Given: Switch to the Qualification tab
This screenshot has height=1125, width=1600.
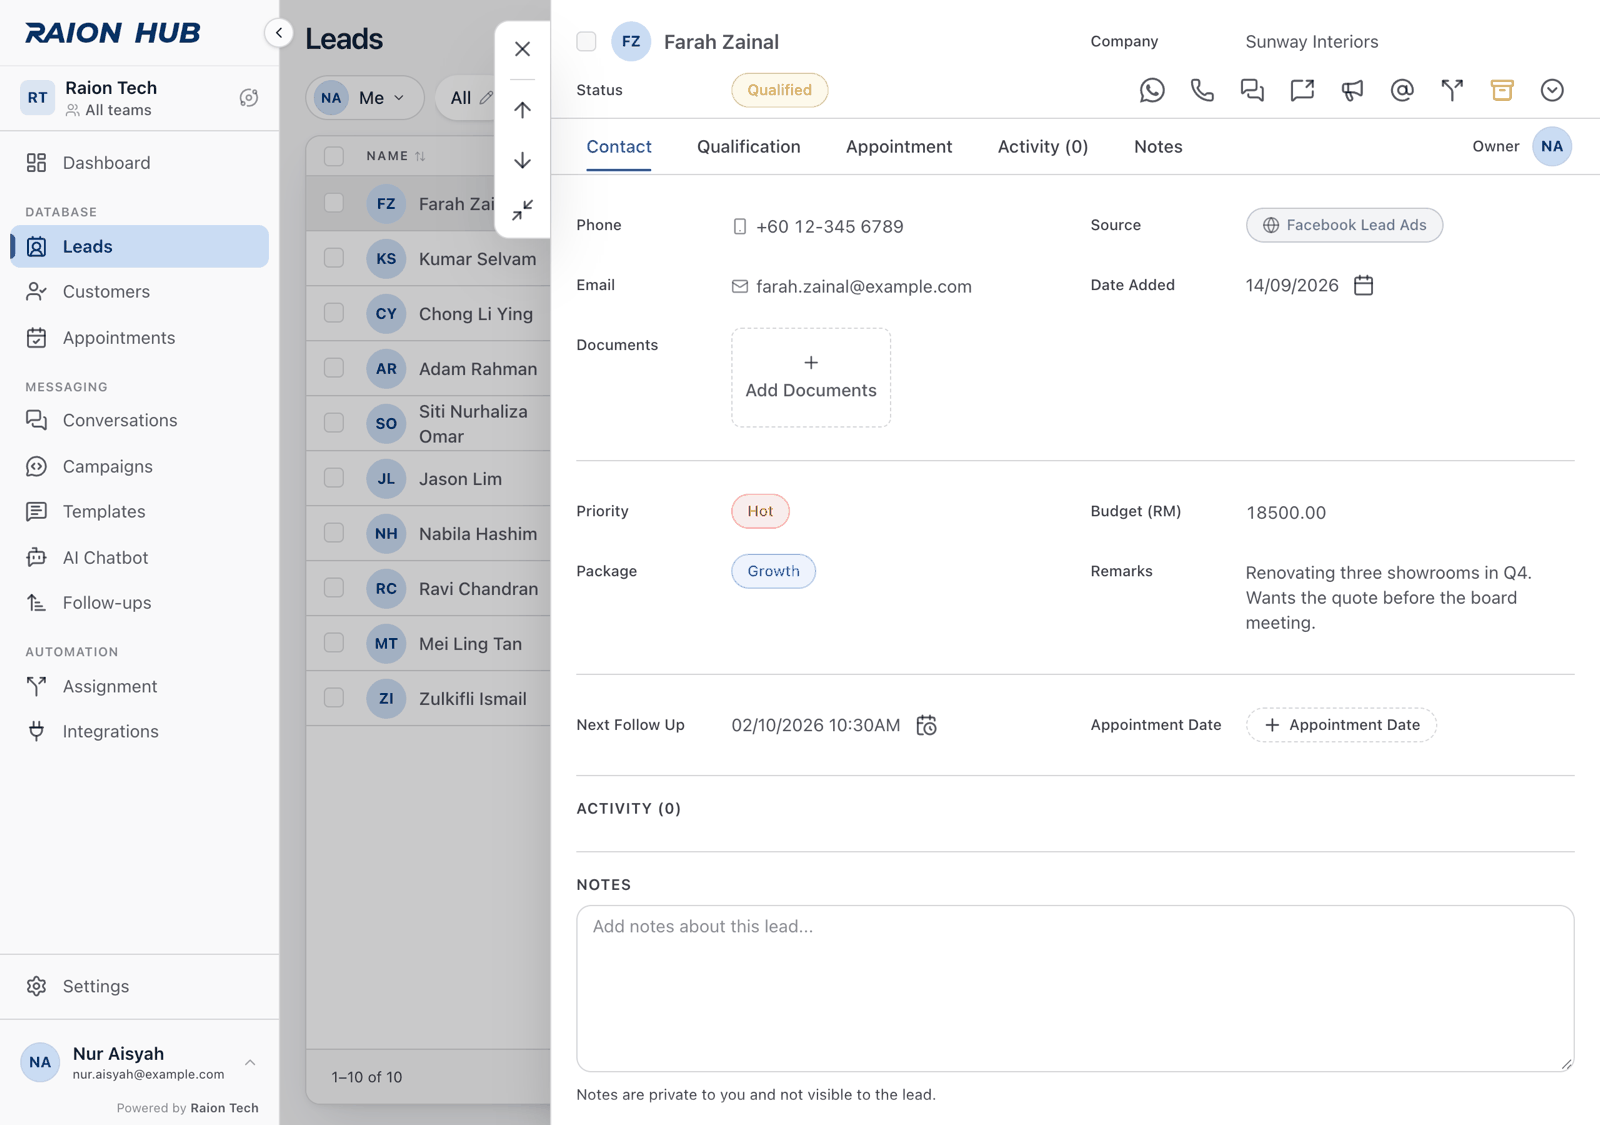Looking at the screenshot, I should coord(748,147).
